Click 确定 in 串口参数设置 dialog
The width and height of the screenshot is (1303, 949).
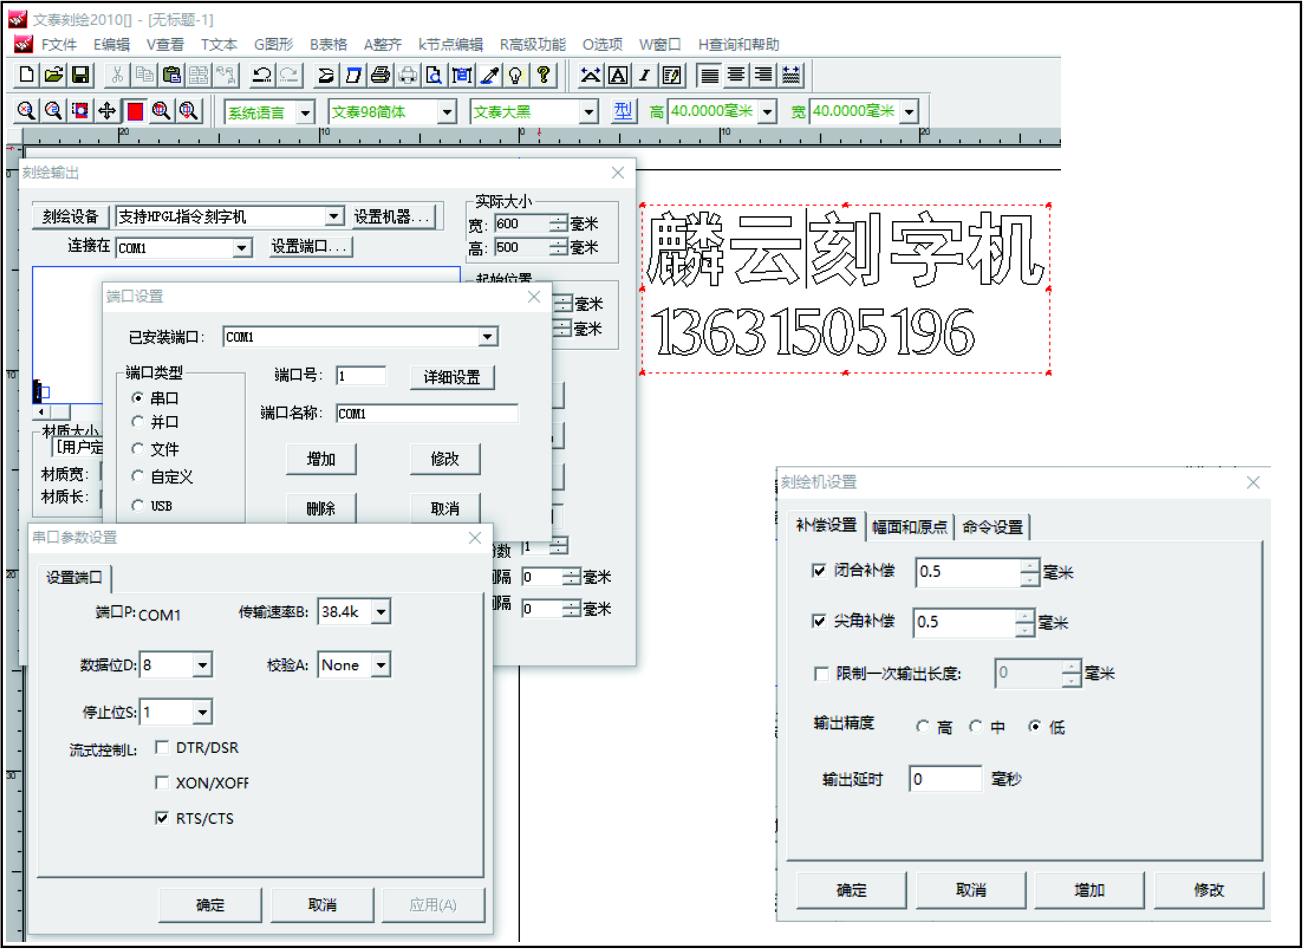coord(210,904)
